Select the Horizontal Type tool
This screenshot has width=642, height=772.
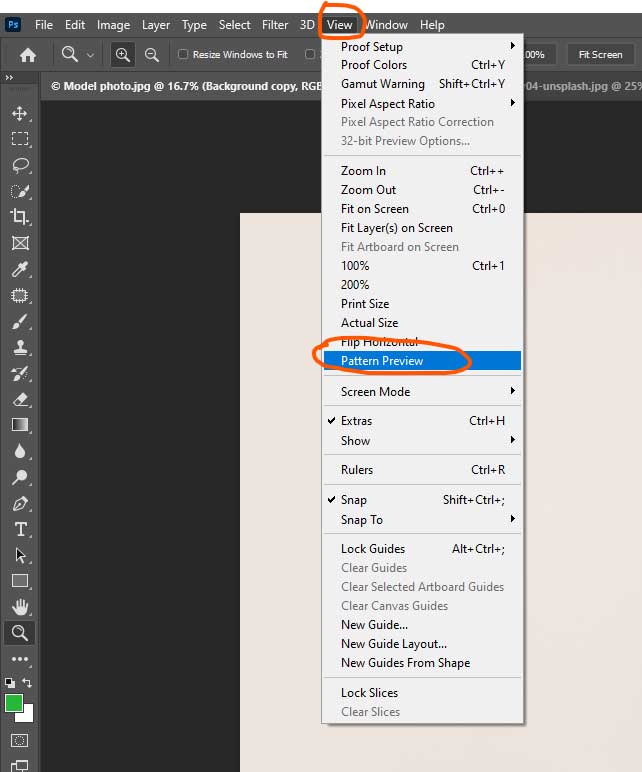click(20, 529)
